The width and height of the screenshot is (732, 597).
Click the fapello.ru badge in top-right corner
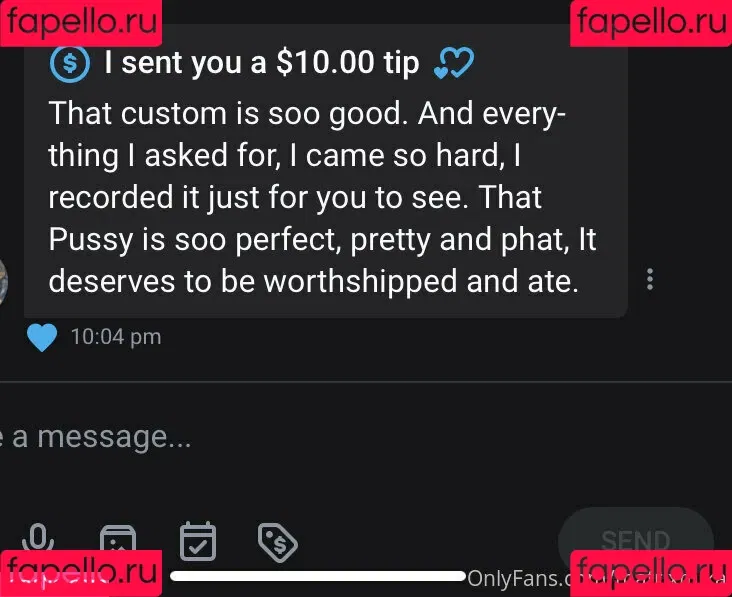(x=651, y=23)
